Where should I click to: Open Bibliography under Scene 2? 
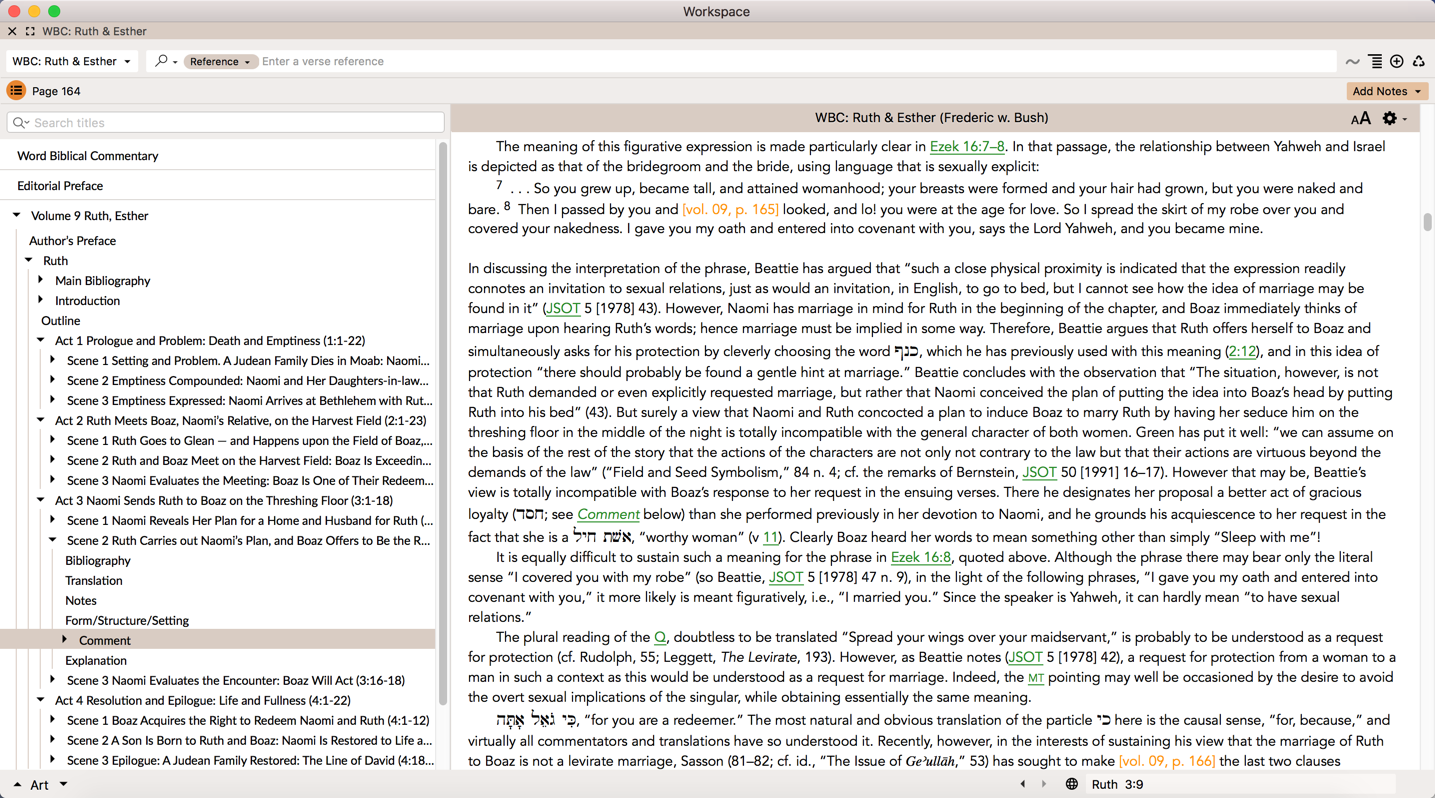(x=98, y=561)
